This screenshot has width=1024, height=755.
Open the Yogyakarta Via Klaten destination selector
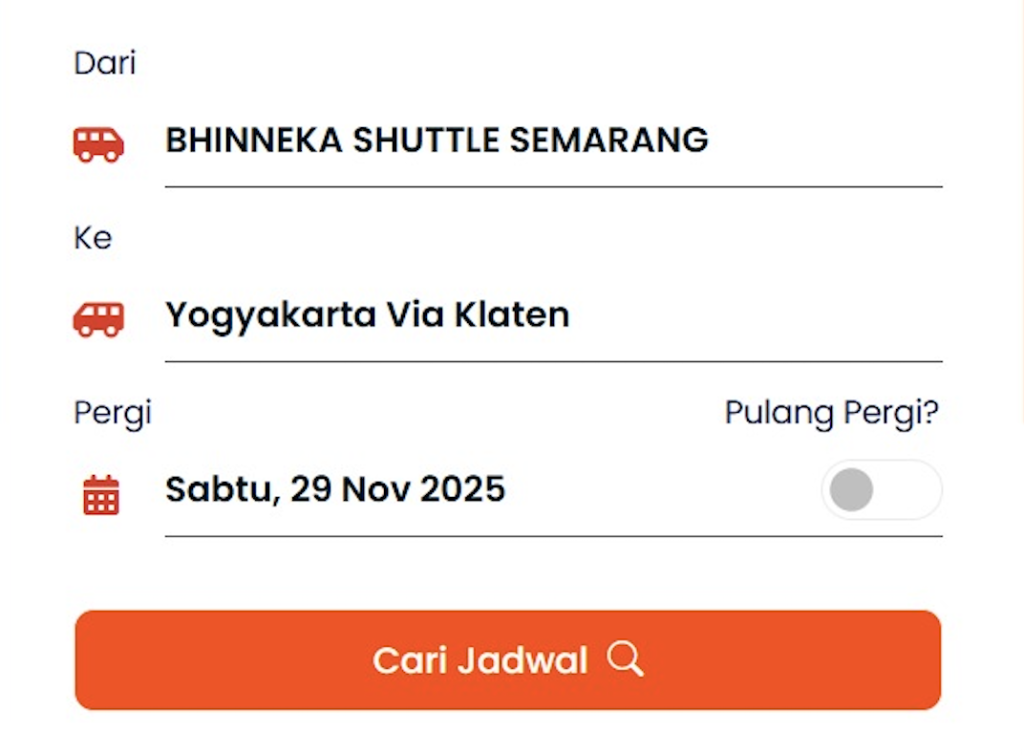pyautogui.click(x=367, y=315)
